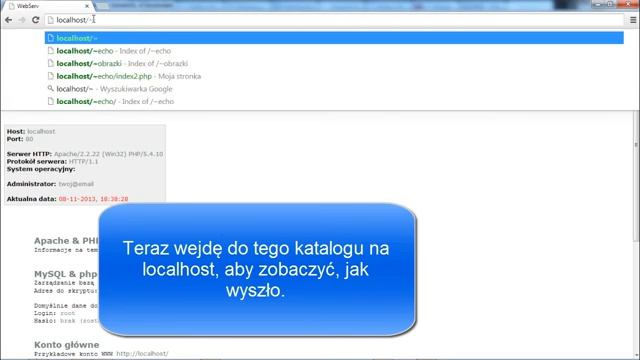Click the browser Forward arrow

[22, 20]
